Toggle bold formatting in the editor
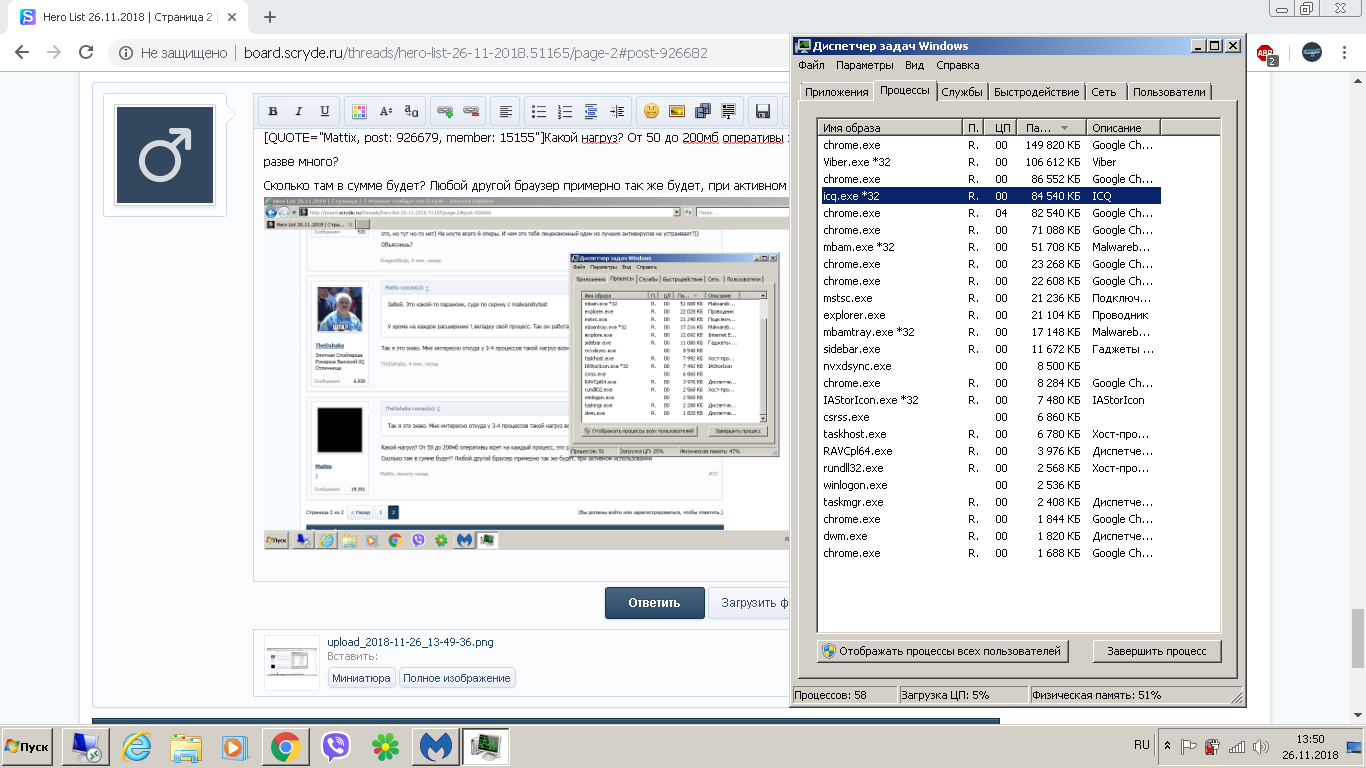1366x768 pixels. 272,111
